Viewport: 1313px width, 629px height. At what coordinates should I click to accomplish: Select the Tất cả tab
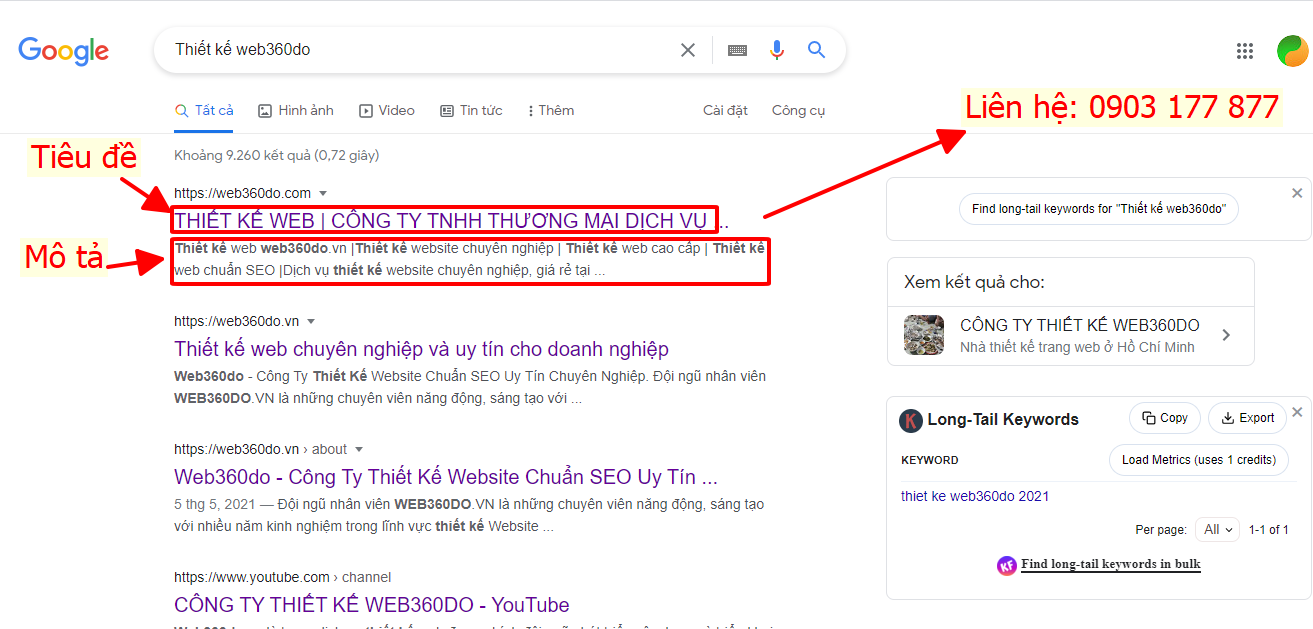[x=204, y=110]
